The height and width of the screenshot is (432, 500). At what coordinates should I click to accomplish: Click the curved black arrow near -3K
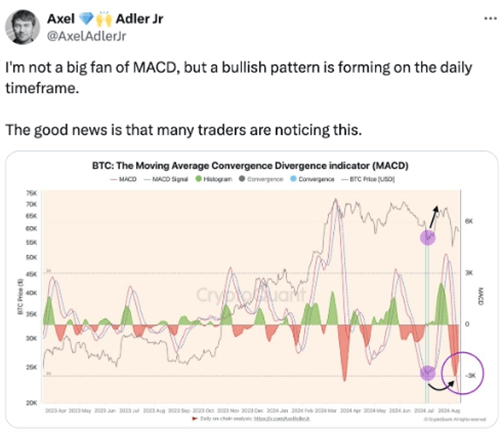click(441, 385)
